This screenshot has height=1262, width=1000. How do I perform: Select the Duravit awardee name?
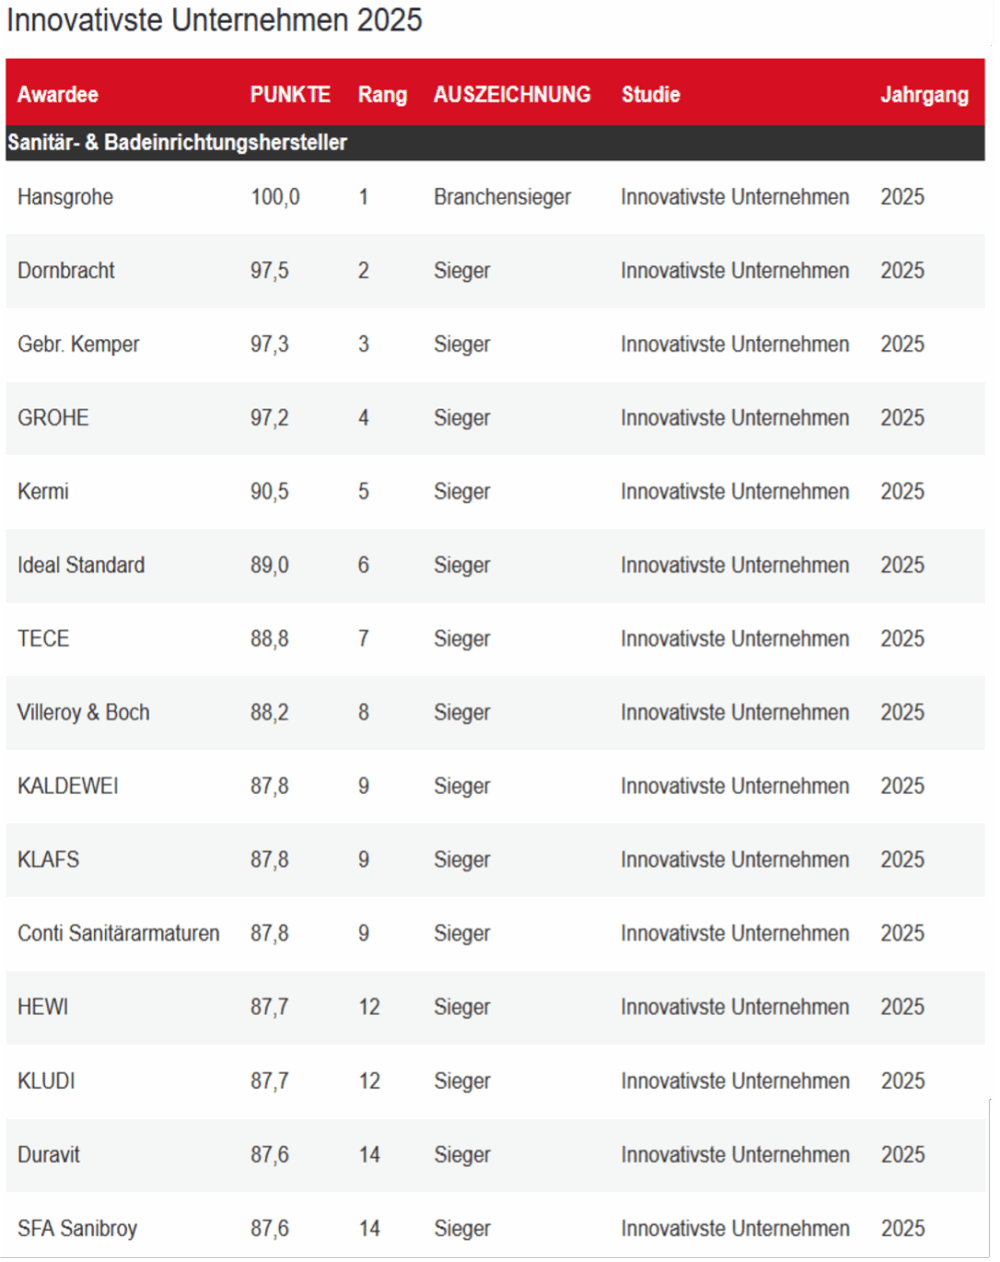pyautogui.click(x=48, y=1155)
